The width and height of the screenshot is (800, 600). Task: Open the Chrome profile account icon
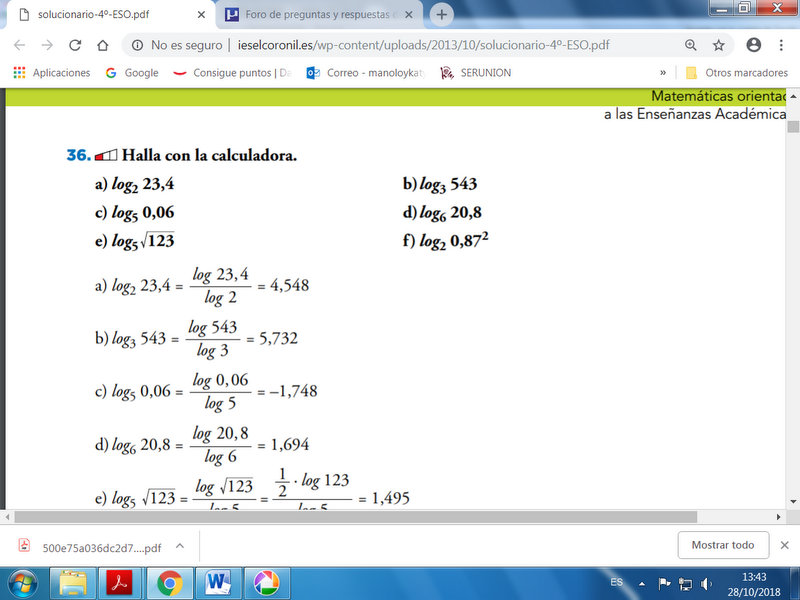pos(754,45)
